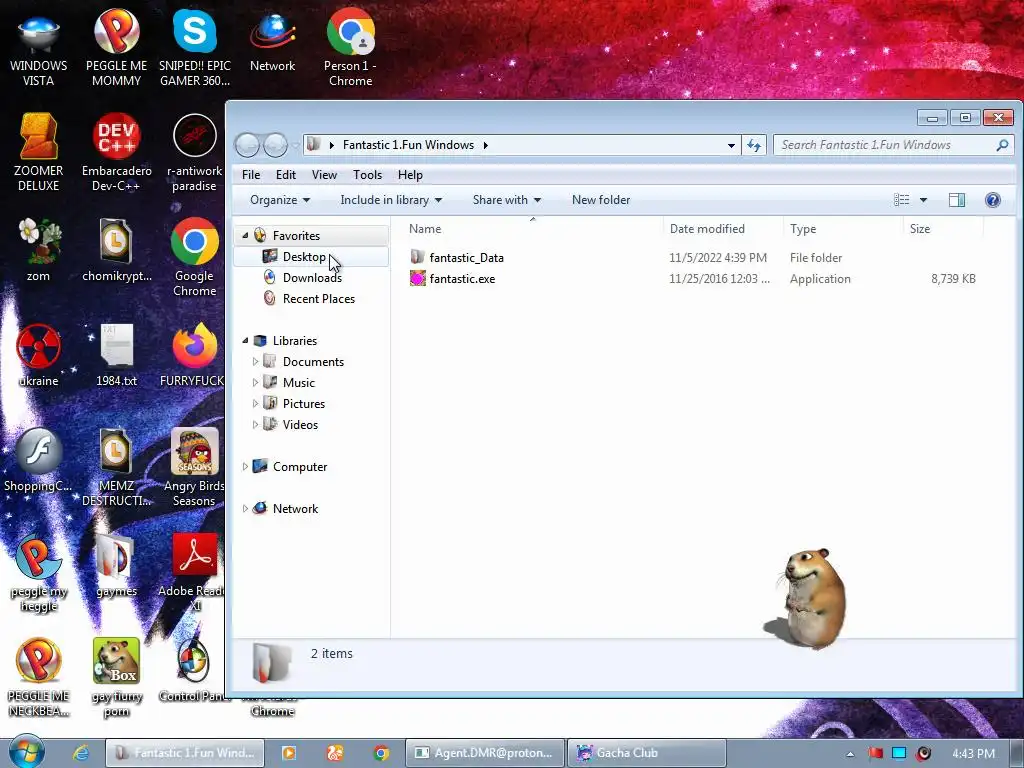
Task: Select the WINDOWS VISTA desktop icon
Action: coord(38,47)
